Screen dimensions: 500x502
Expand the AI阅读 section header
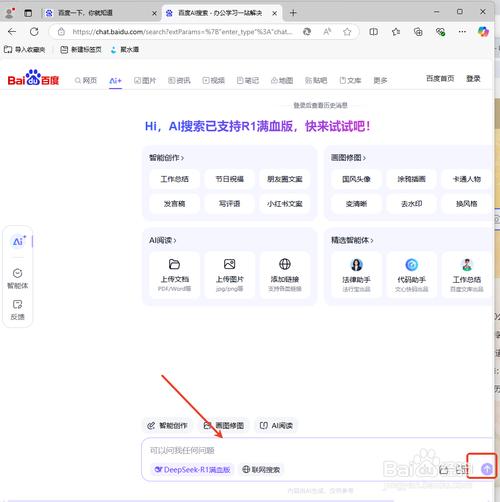click(x=163, y=240)
